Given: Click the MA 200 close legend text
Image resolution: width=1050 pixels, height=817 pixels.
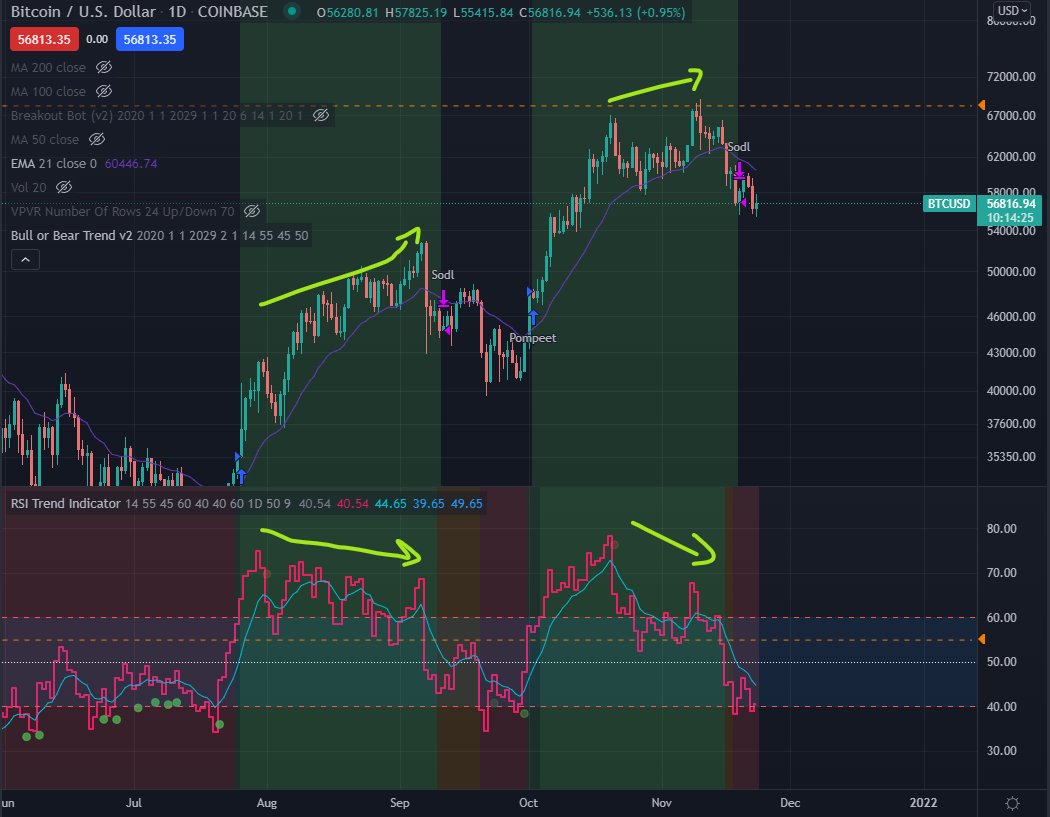Looking at the screenshot, I should 48,67.
